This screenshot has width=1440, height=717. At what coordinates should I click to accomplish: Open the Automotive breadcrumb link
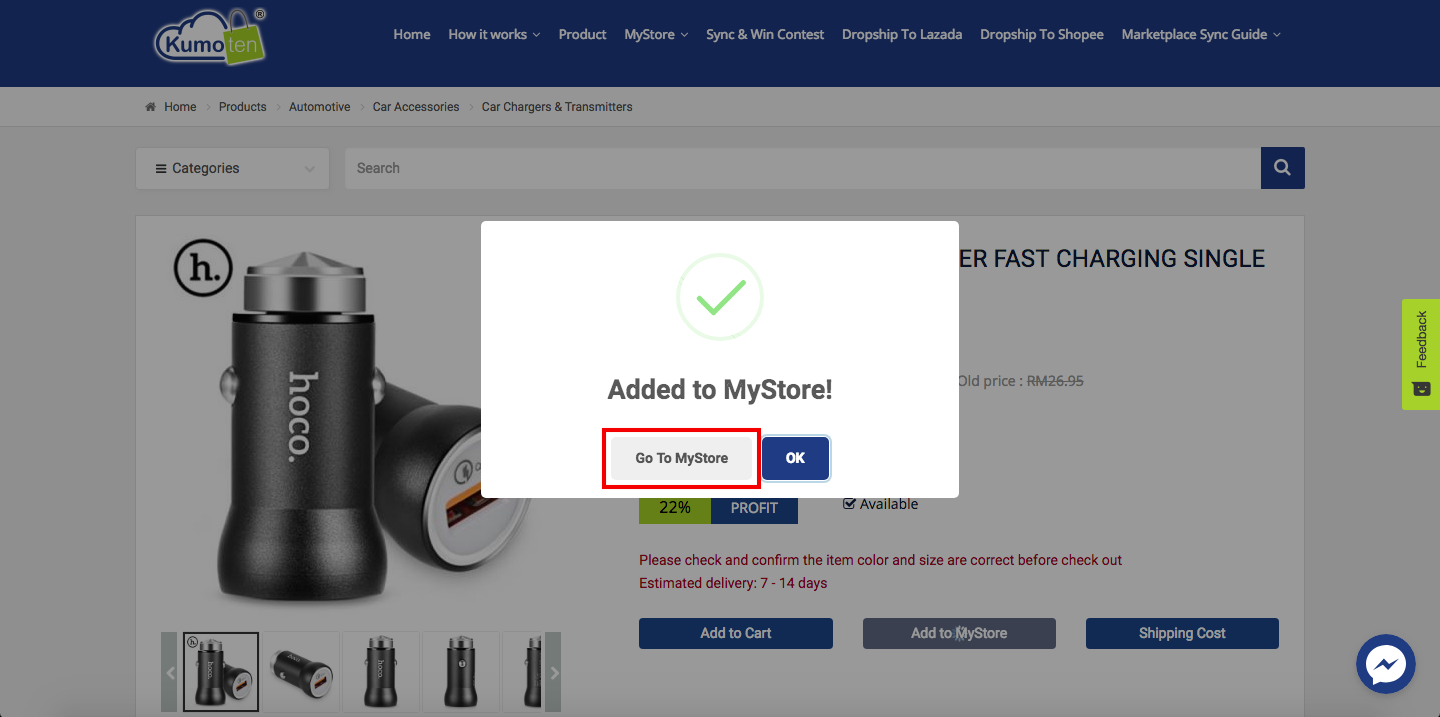(320, 107)
